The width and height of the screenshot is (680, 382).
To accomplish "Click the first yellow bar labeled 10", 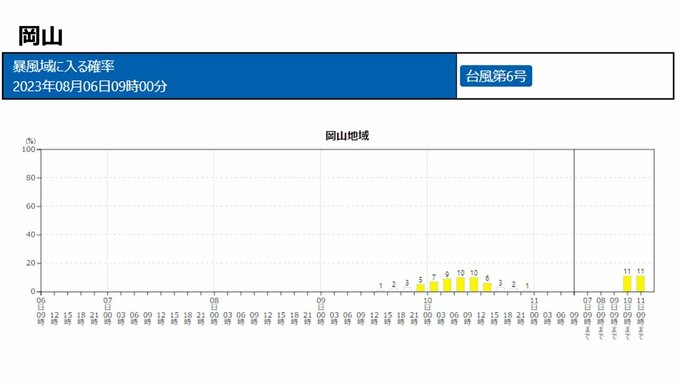I will coord(461,284).
